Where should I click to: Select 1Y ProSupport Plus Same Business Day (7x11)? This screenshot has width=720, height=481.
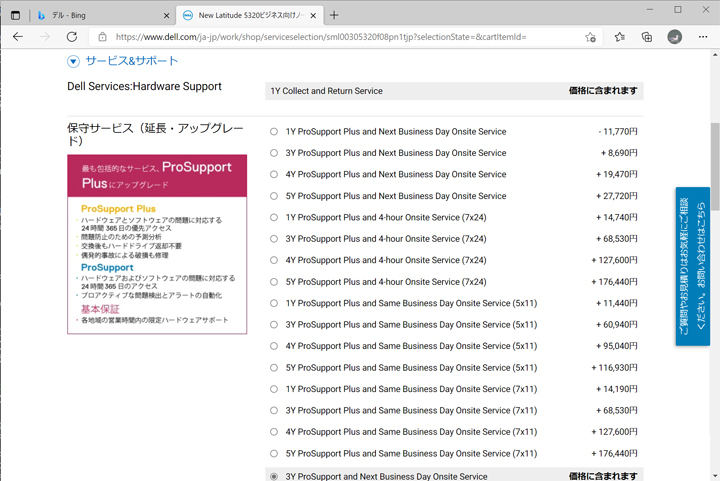click(x=274, y=389)
